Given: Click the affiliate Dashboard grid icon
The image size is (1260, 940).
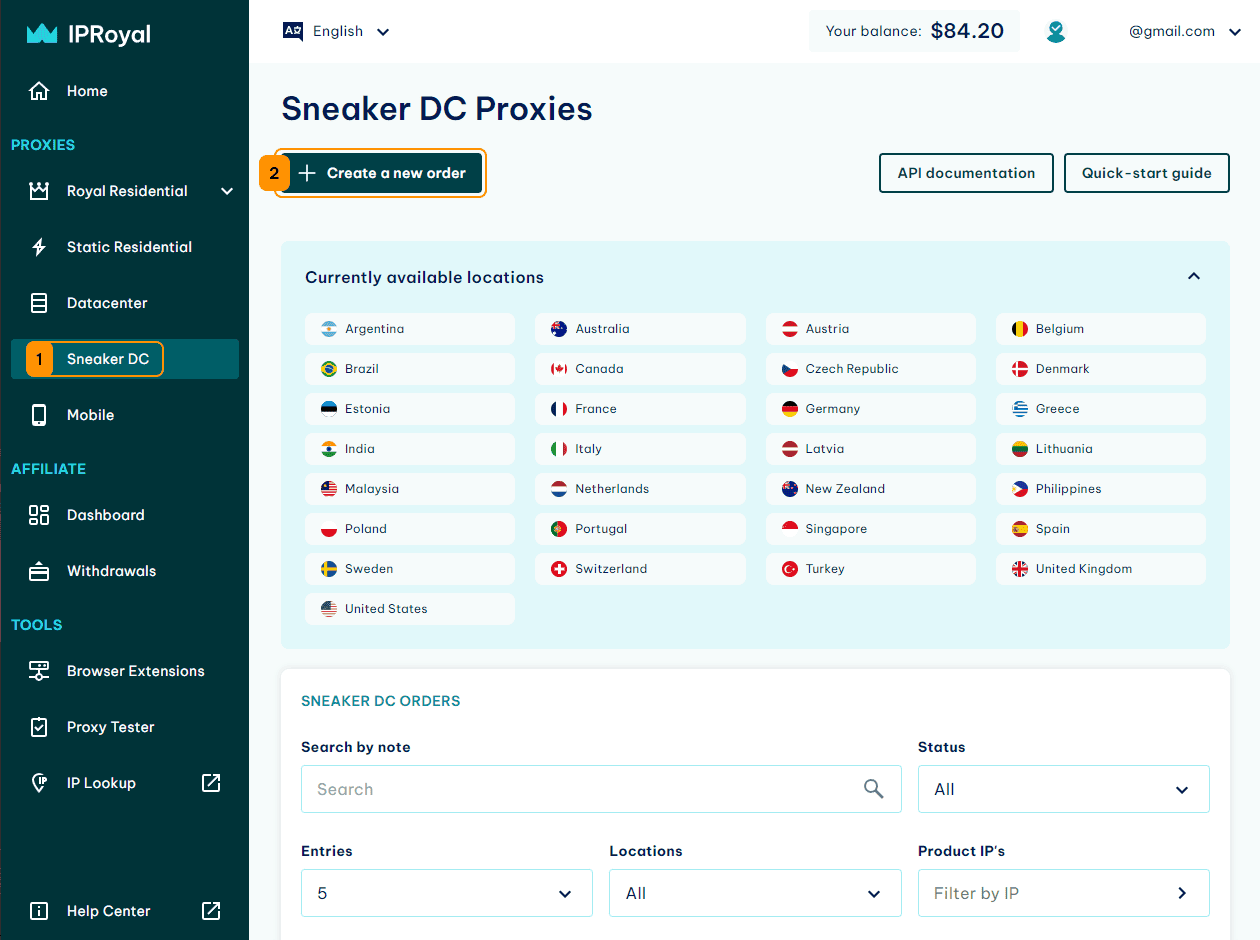Looking at the screenshot, I should (39, 515).
